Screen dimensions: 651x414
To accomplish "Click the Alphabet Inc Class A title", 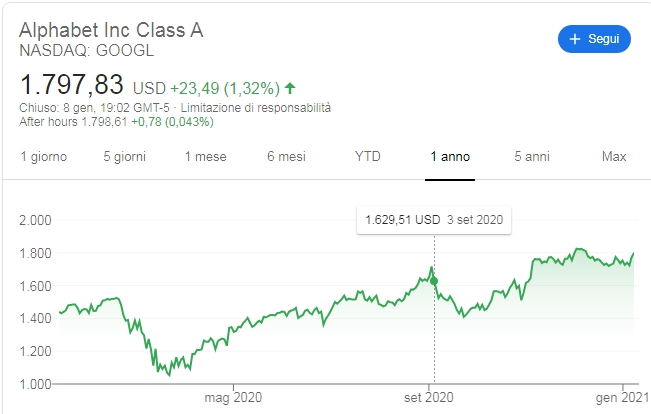I will [111, 30].
